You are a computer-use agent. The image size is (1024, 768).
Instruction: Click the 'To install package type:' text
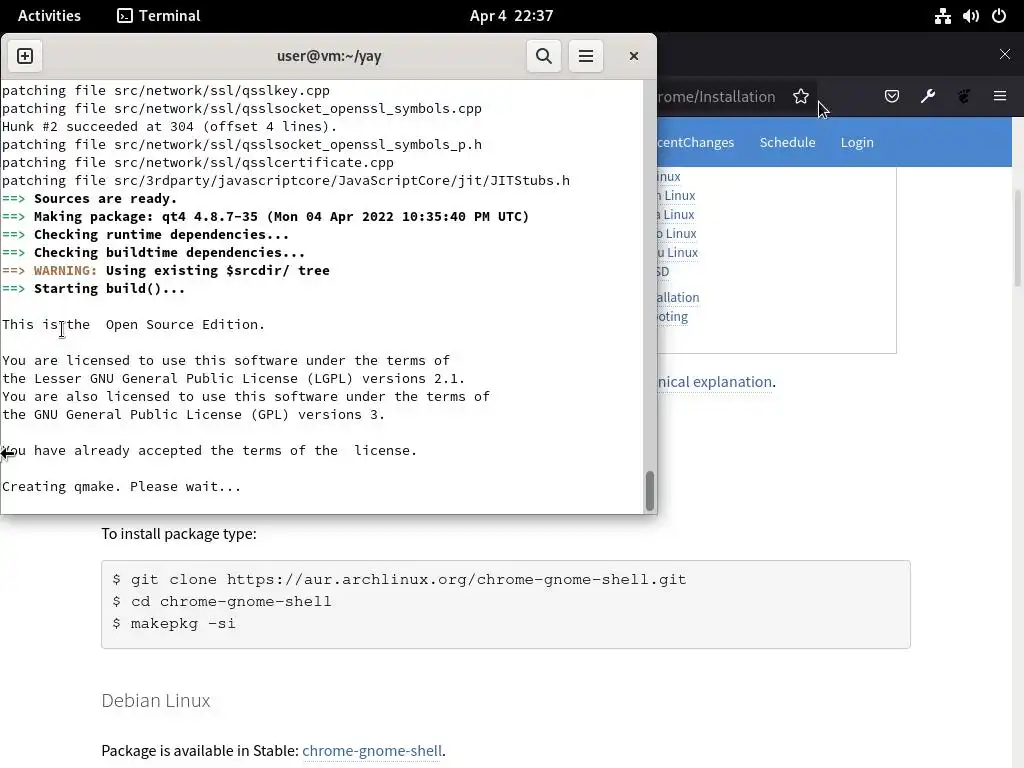click(179, 534)
